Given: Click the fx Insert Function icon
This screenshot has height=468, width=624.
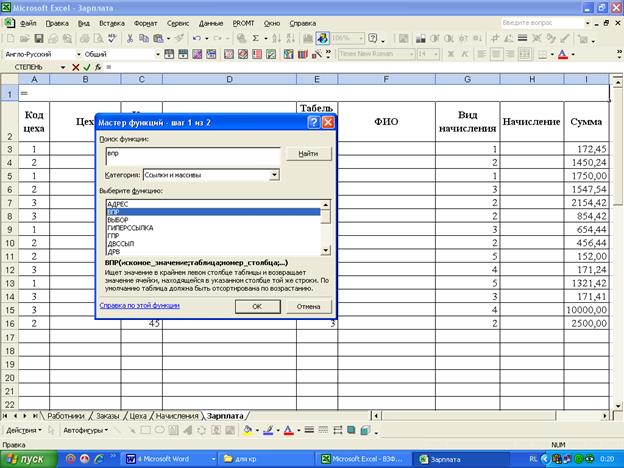Looking at the screenshot, I should click(96, 67).
